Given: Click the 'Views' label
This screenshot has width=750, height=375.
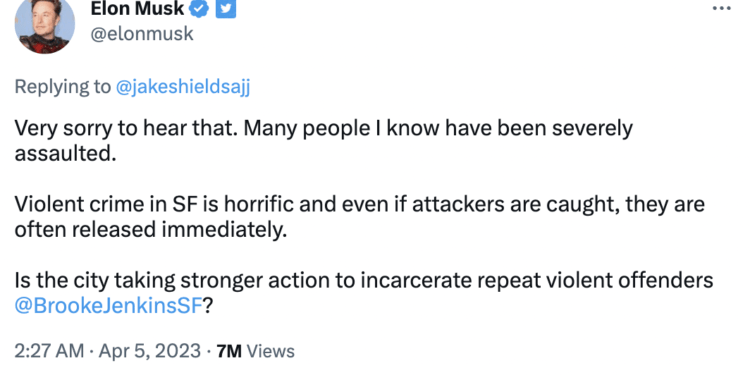Looking at the screenshot, I should tap(270, 352).
